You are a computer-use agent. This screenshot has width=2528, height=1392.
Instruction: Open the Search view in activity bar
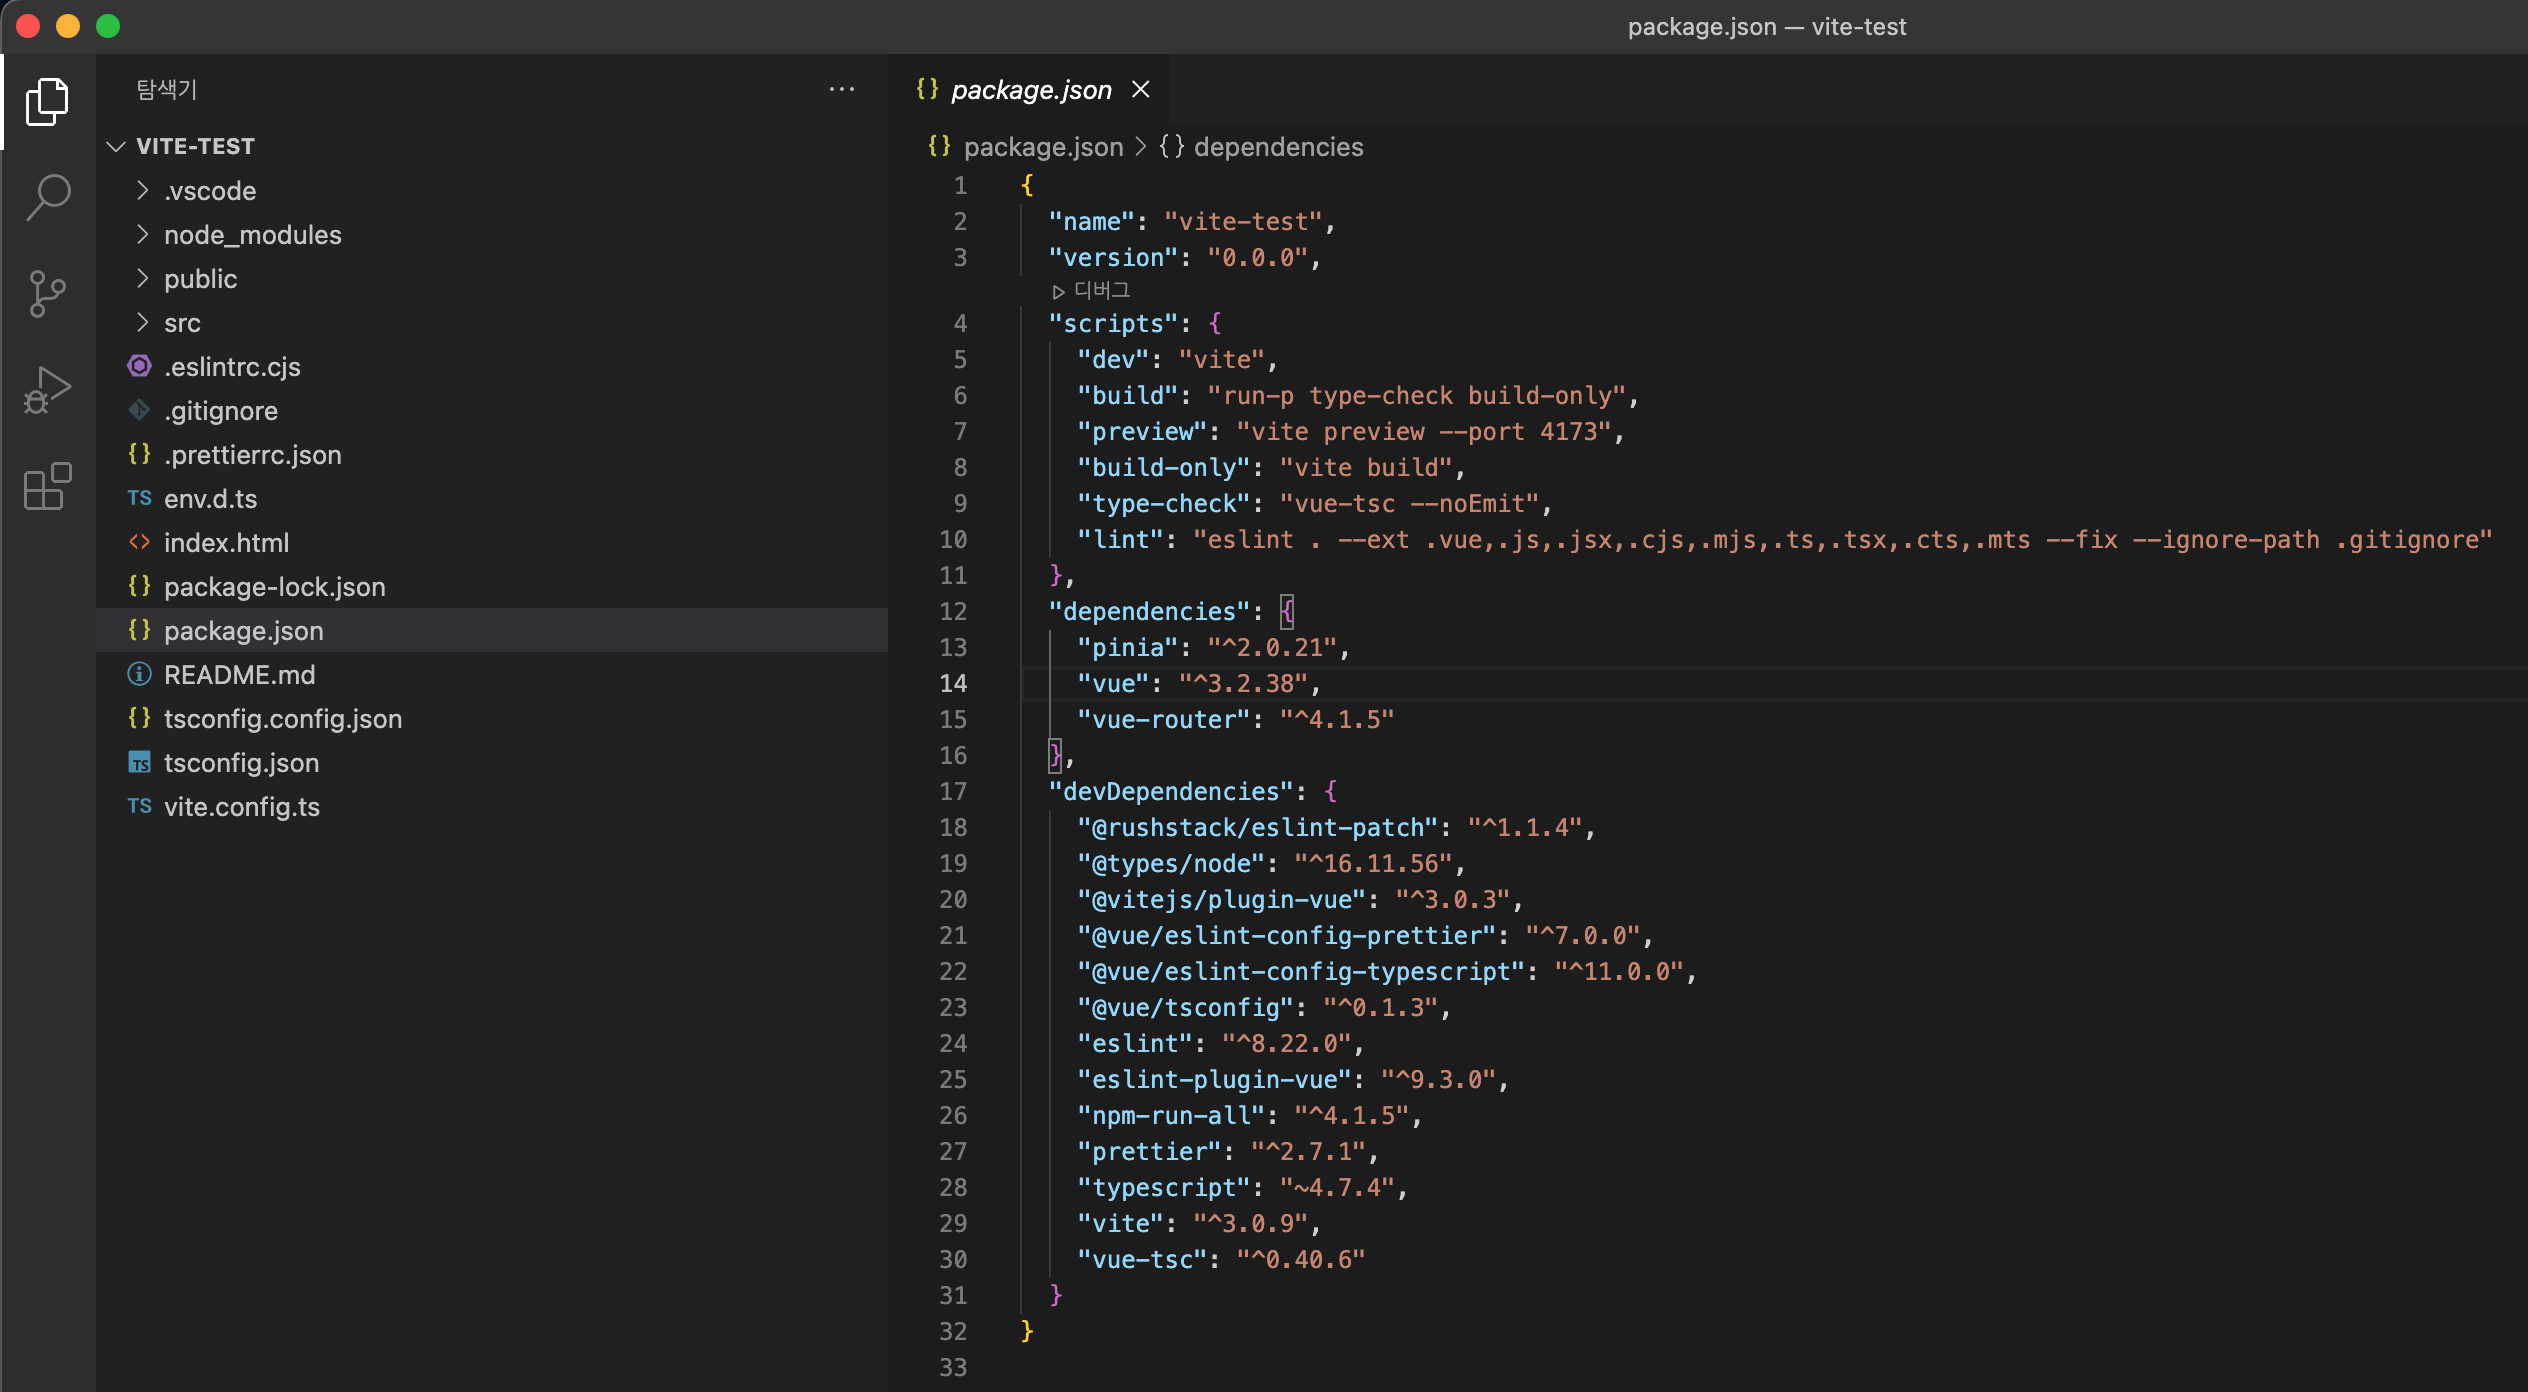click(x=47, y=197)
